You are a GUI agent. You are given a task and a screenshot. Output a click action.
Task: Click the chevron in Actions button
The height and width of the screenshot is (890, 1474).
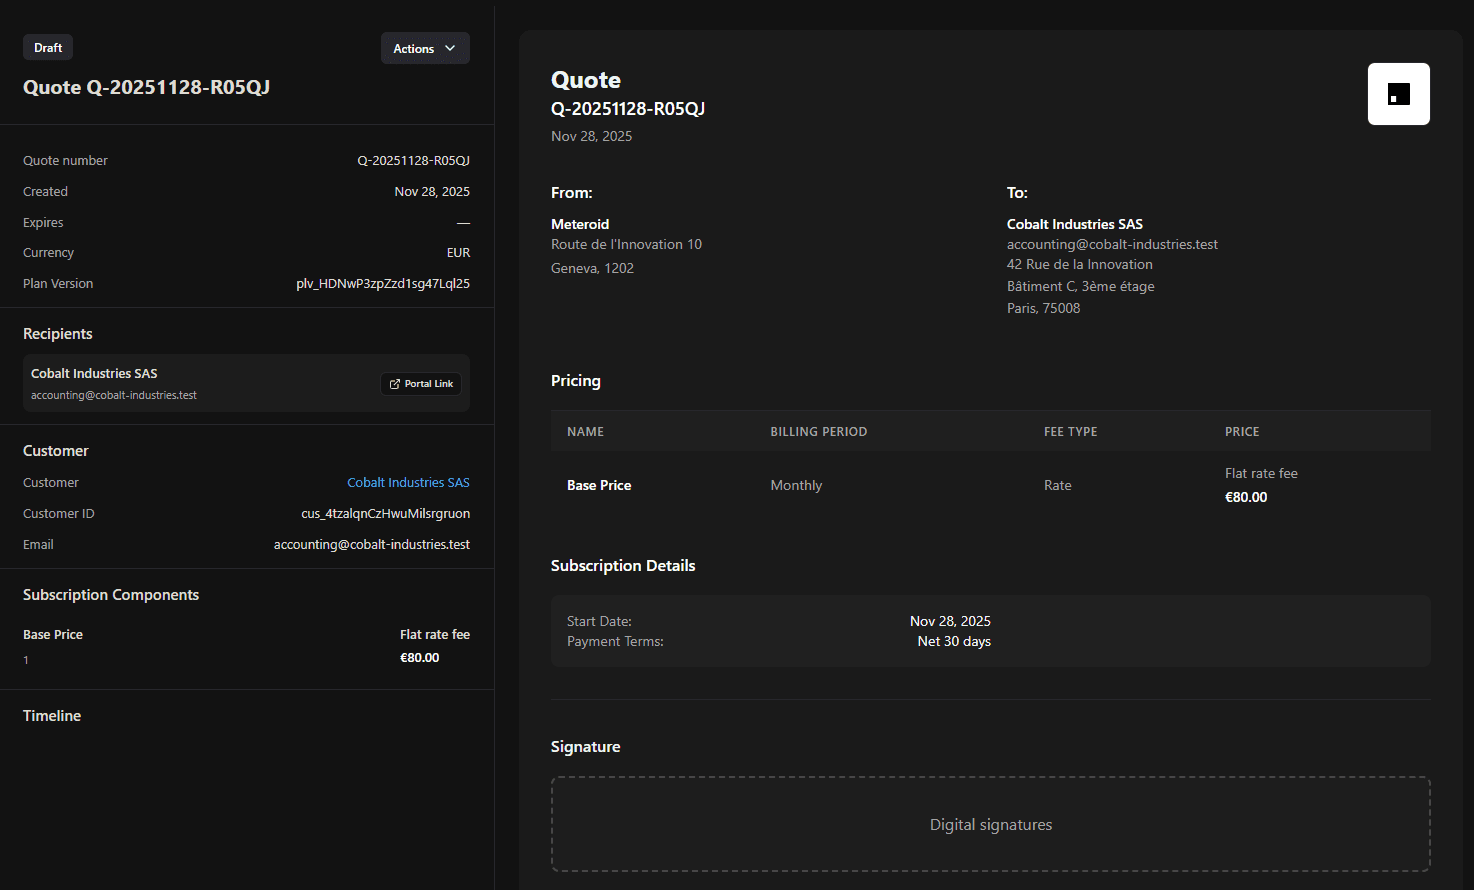coord(450,48)
